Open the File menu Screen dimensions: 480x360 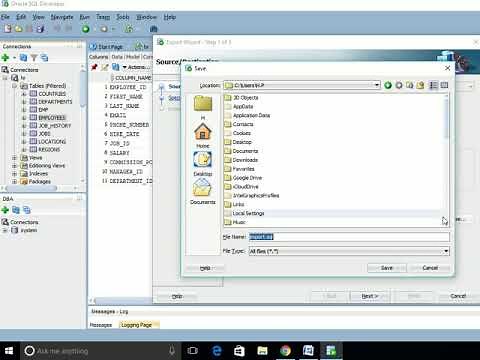click(x=5, y=17)
